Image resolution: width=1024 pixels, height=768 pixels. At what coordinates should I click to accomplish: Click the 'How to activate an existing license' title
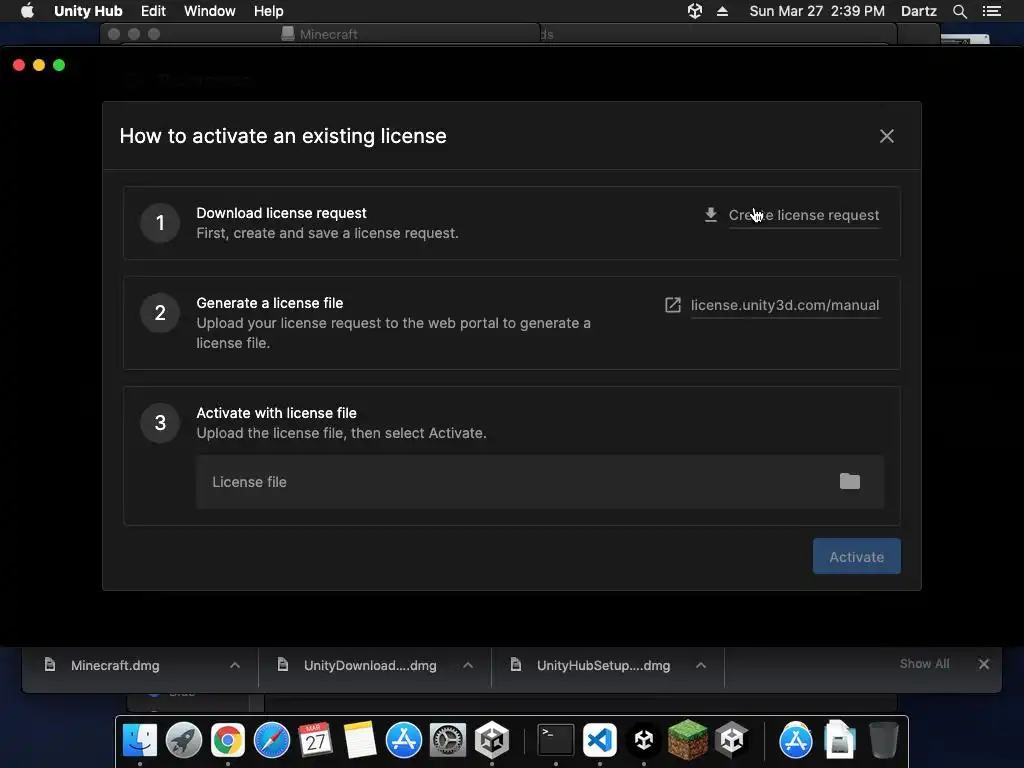coord(283,136)
